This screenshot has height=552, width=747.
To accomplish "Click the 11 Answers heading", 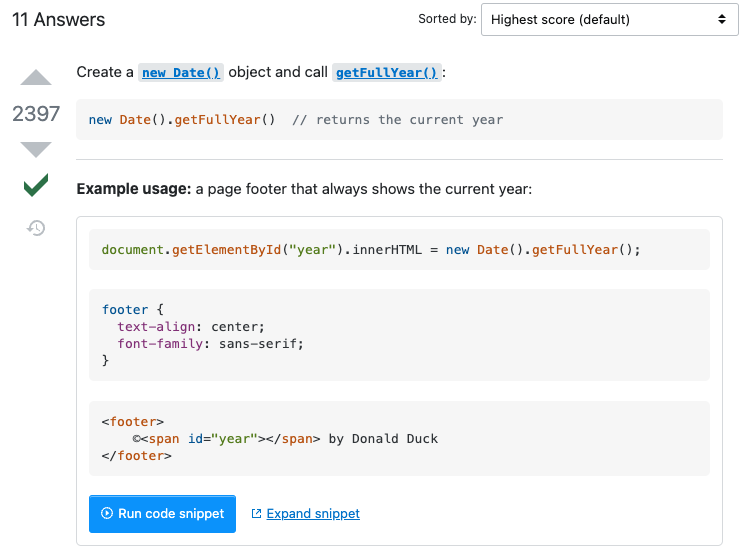I will (x=58, y=20).
